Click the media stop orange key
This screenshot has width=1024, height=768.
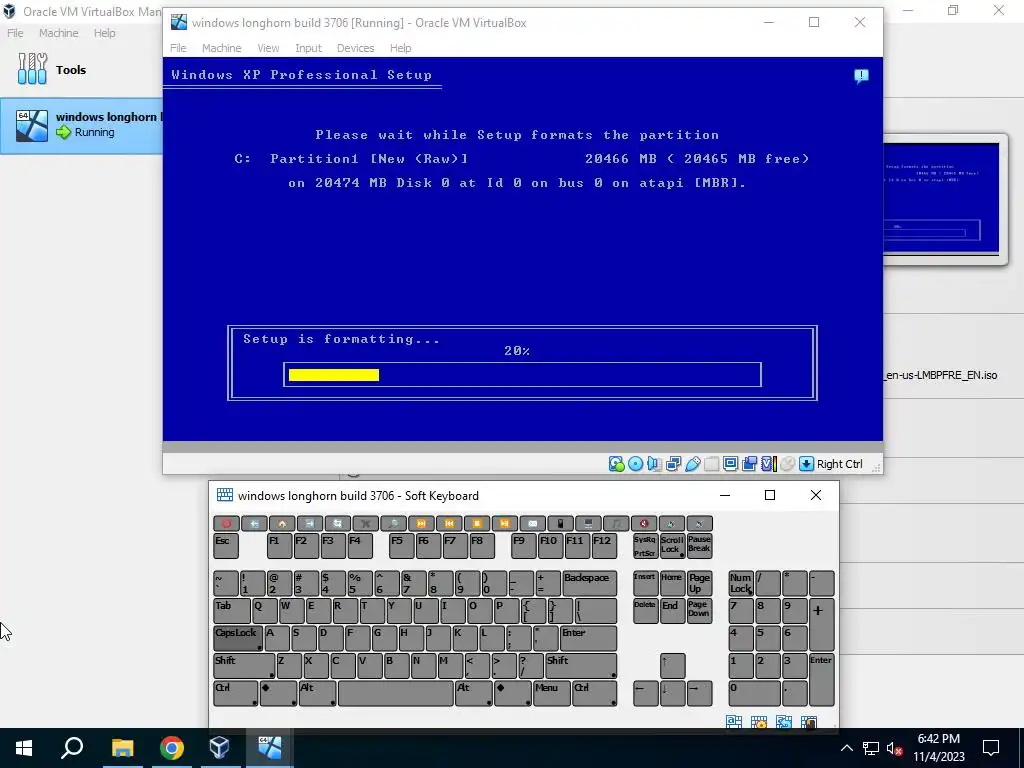pos(477,524)
